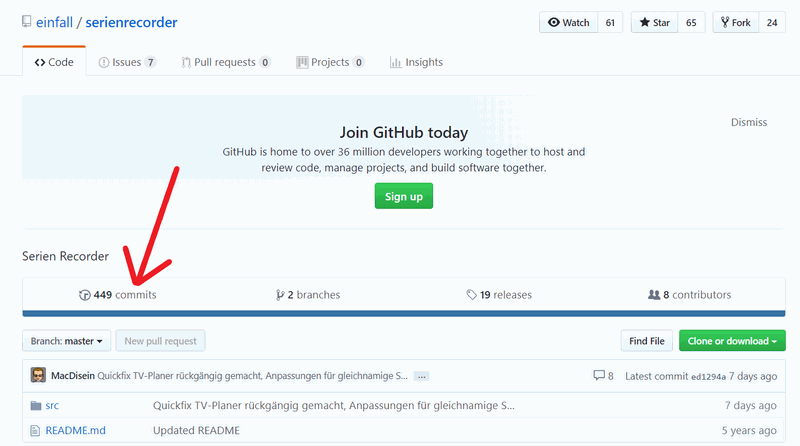This screenshot has width=800, height=446.
Task: Switch to the Issues tab
Action: (127, 62)
